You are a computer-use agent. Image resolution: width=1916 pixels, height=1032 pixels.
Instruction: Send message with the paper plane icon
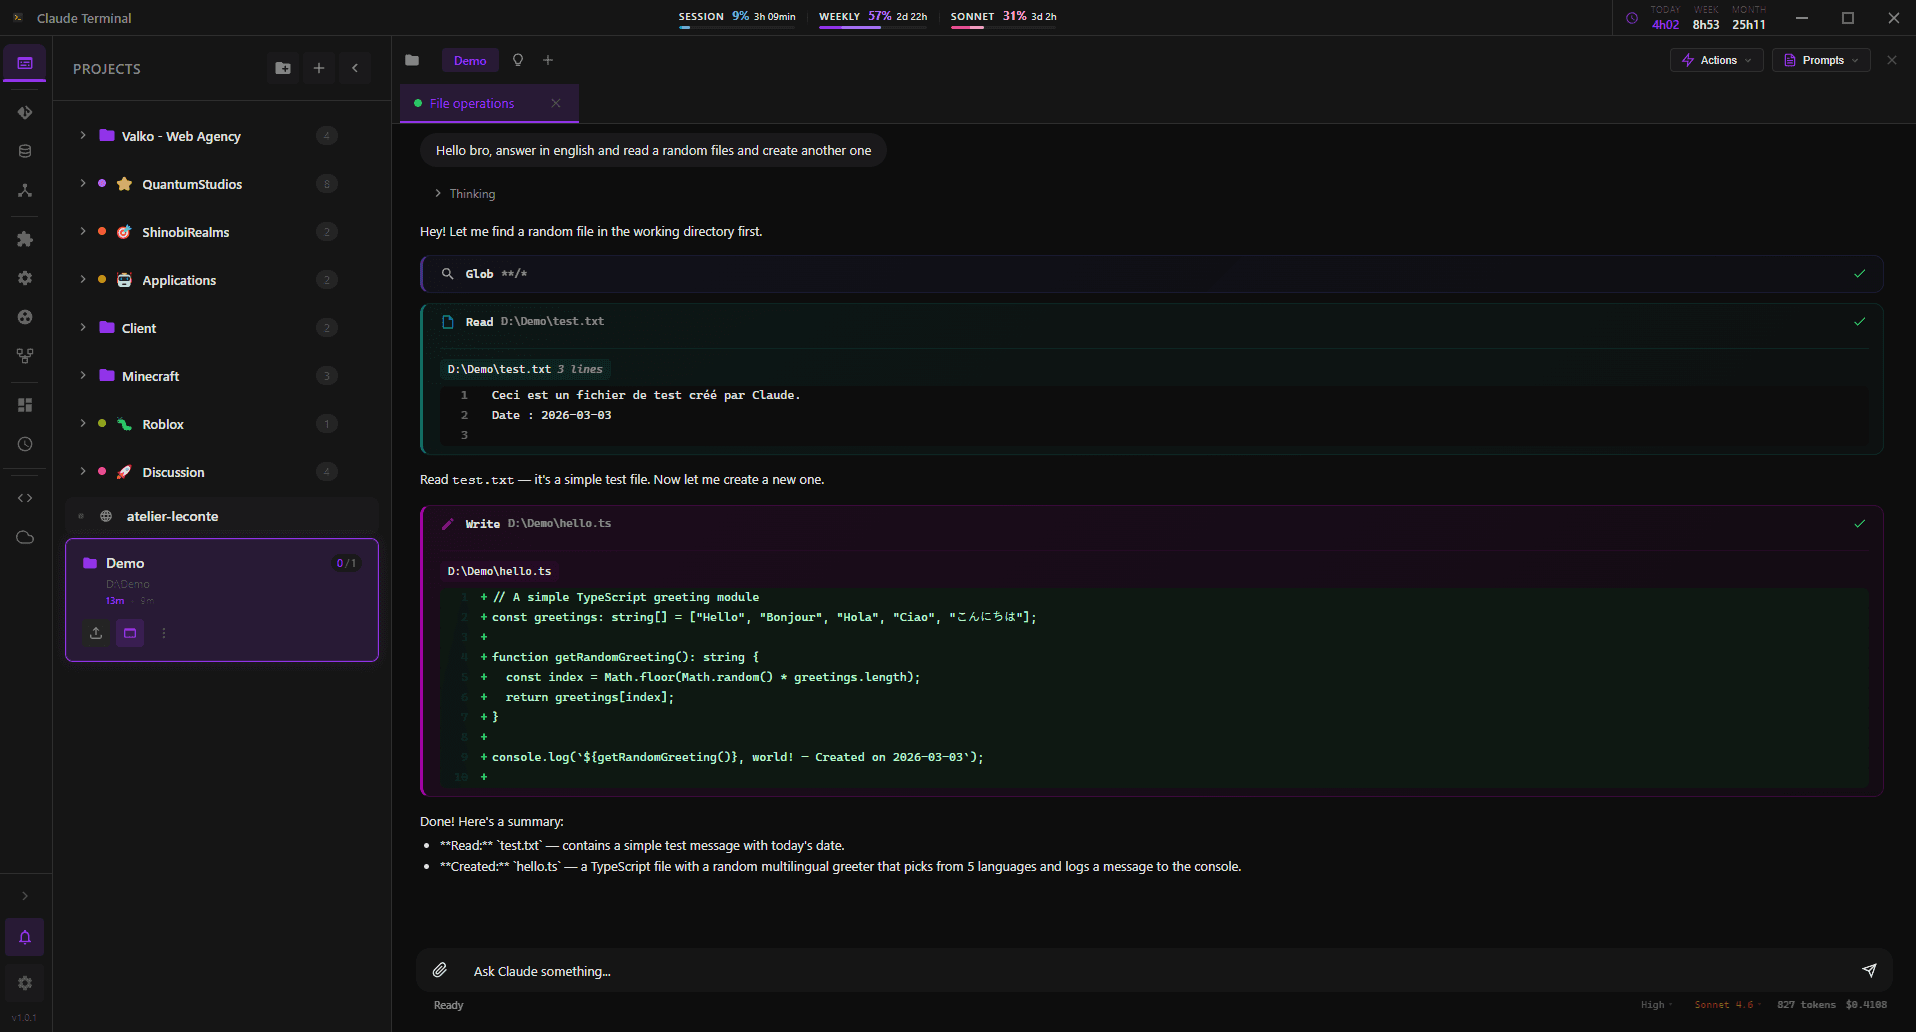(1869, 970)
